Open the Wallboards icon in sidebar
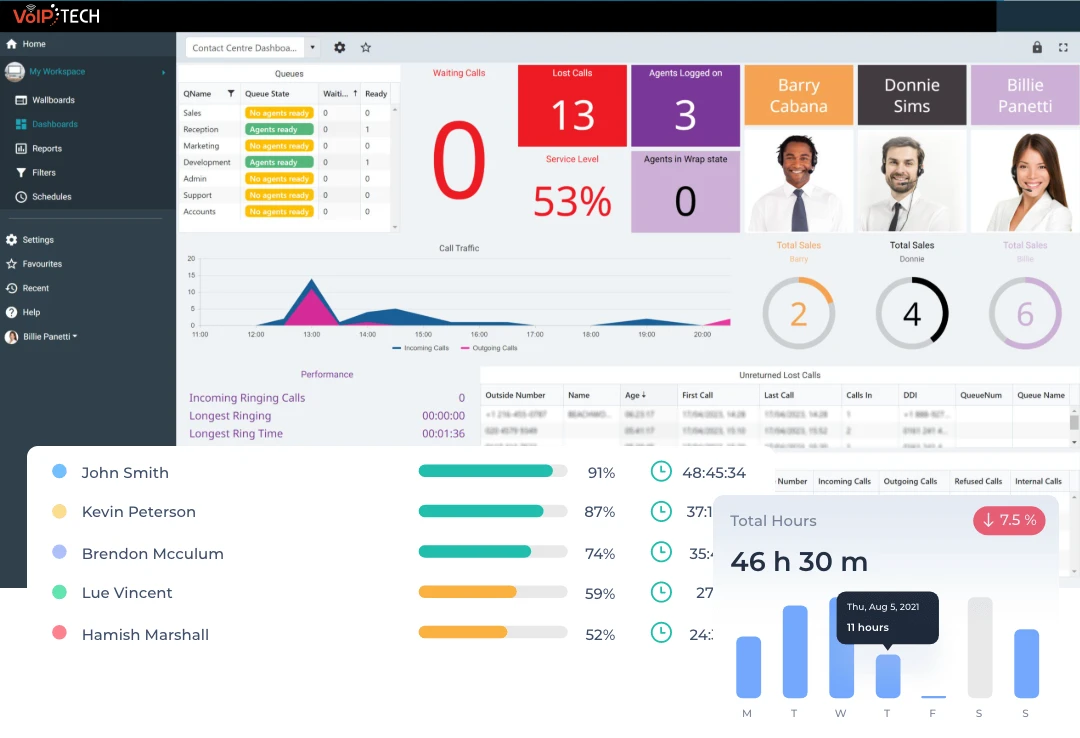This screenshot has height=738, width=1080. (21, 100)
